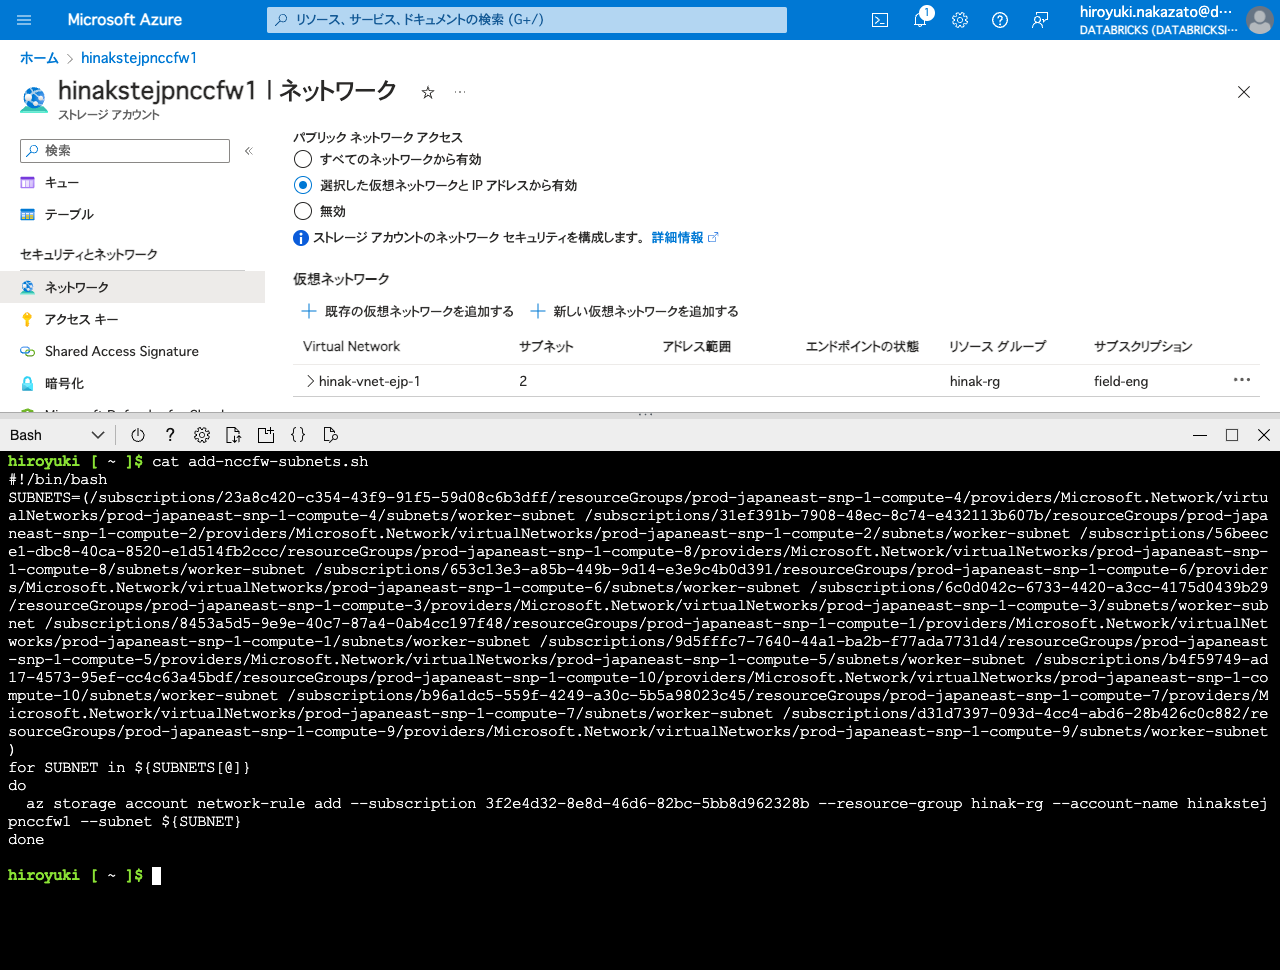This screenshot has width=1280, height=970.
Task: Add an existing virtual network
Action: pos(408,312)
